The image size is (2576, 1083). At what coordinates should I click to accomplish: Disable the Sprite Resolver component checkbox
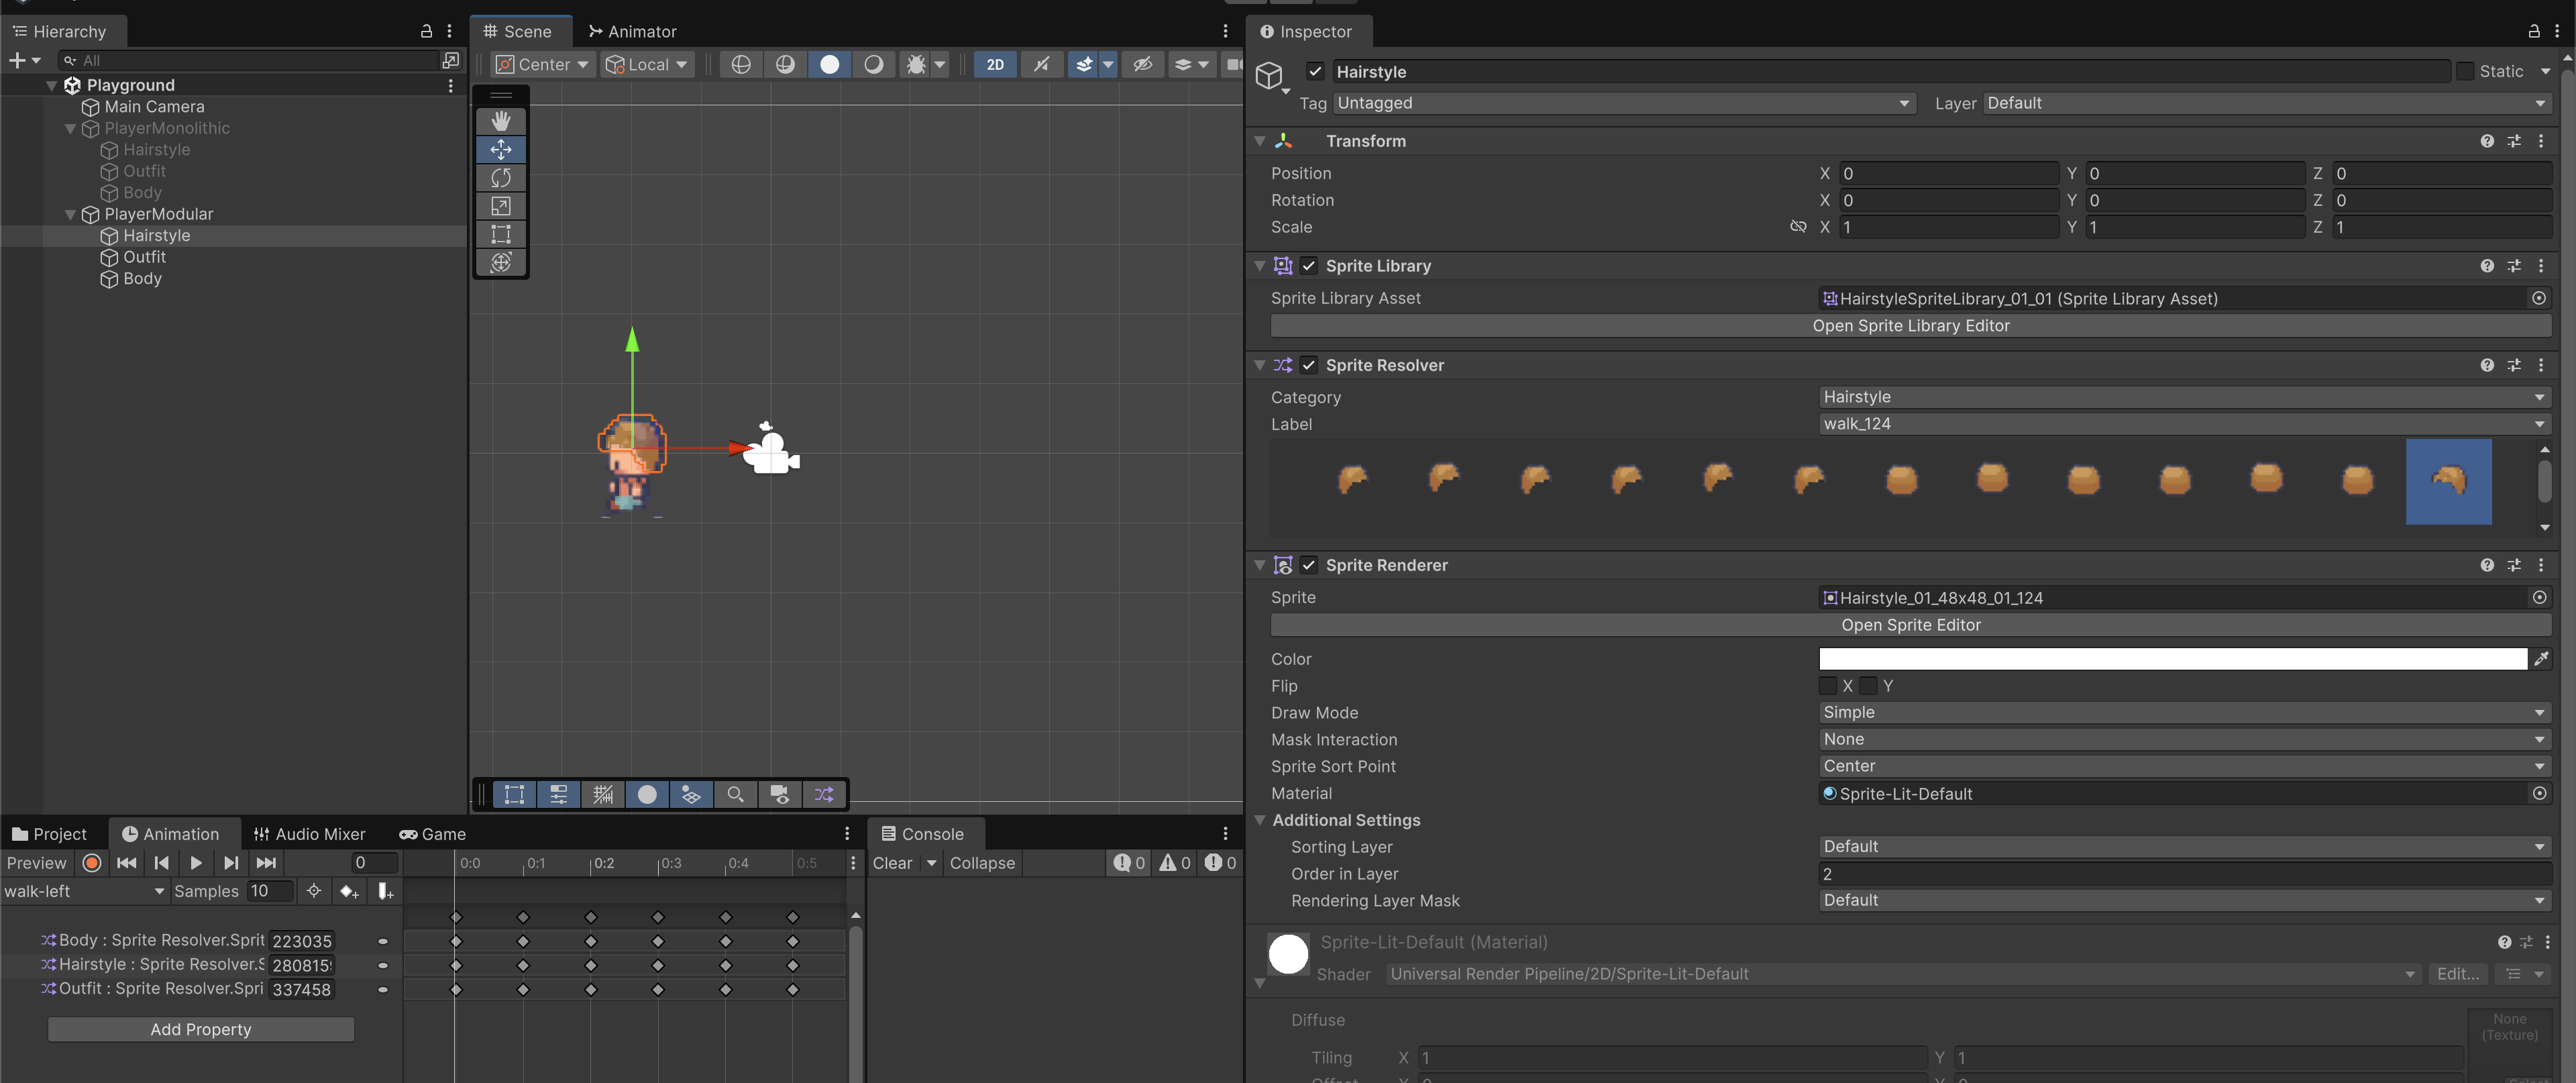coord(1309,365)
